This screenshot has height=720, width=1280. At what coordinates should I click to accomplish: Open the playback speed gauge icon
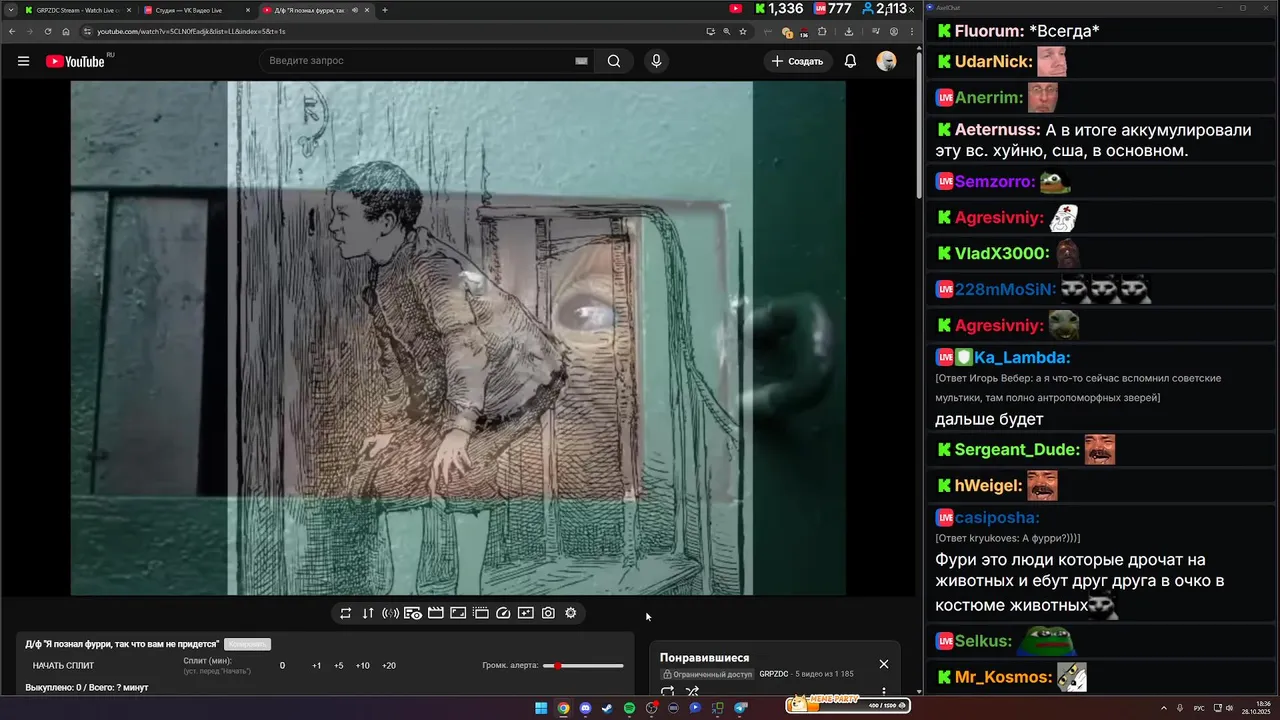click(503, 613)
